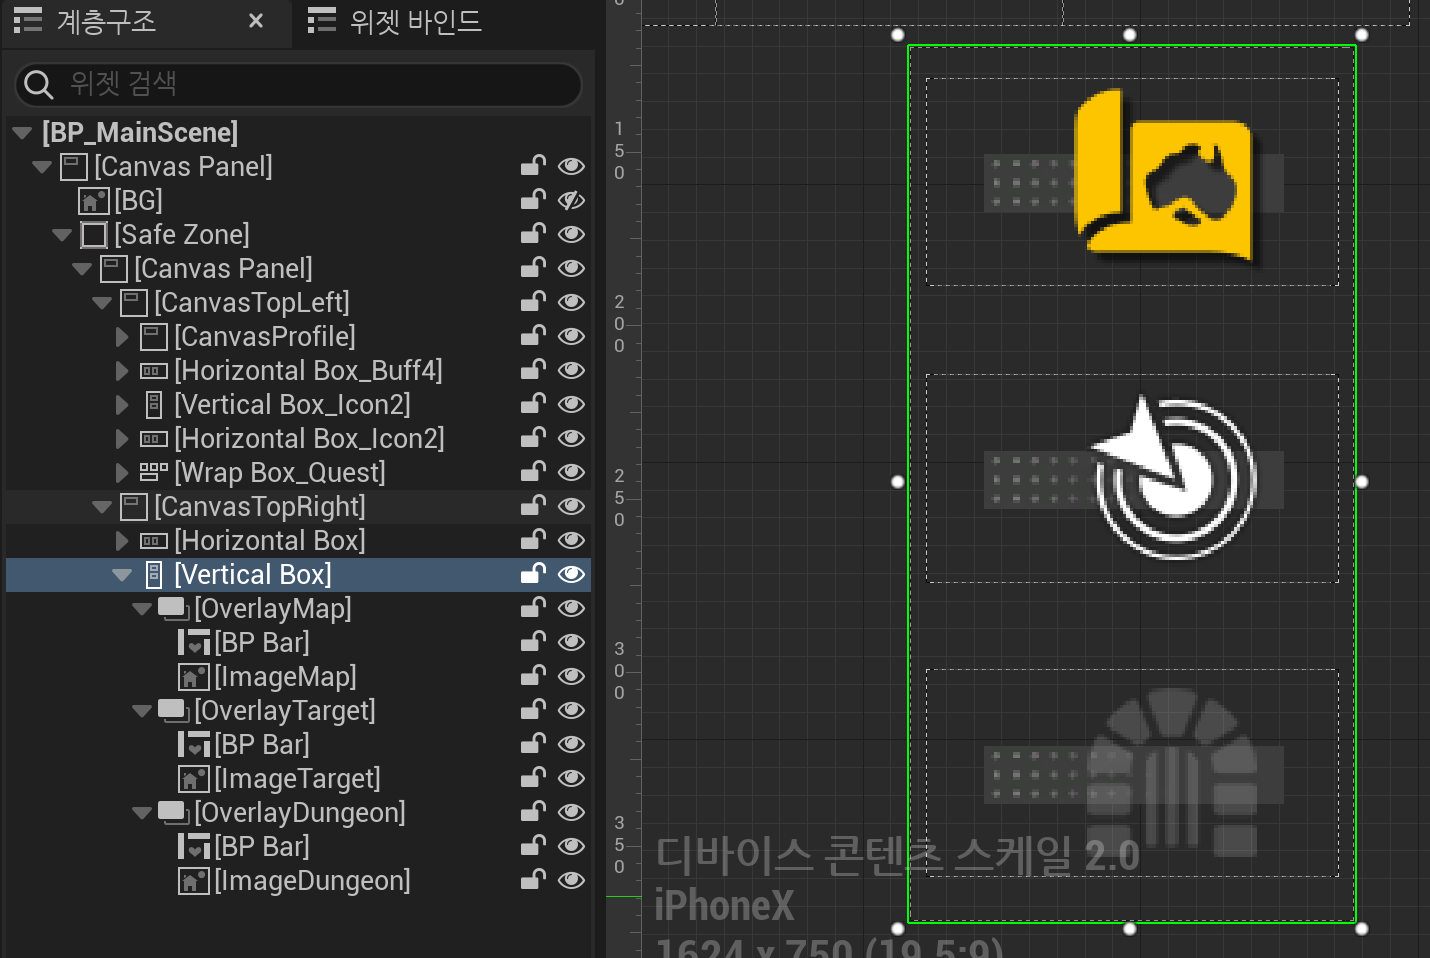
Task: Lock the CanvasTopLeft widget
Action: point(533,301)
